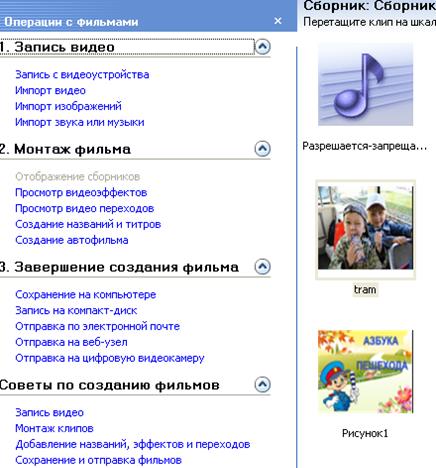Select Создание названий и титров
This screenshot has width=436, height=468.
point(88,224)
